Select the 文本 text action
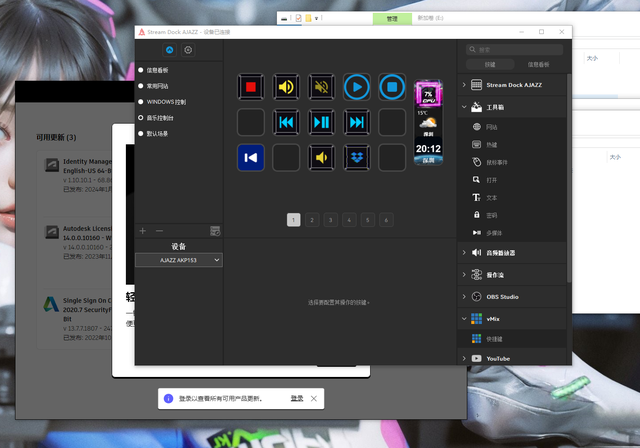The width and height of the screenshot is (640, 448). point(512,198)
